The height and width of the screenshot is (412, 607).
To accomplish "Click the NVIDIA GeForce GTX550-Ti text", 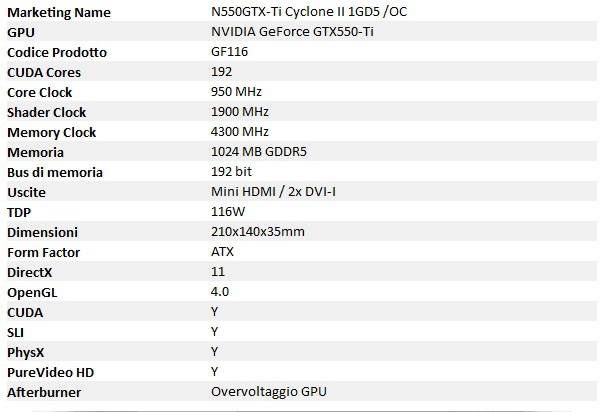I will [x=292, y=31].
